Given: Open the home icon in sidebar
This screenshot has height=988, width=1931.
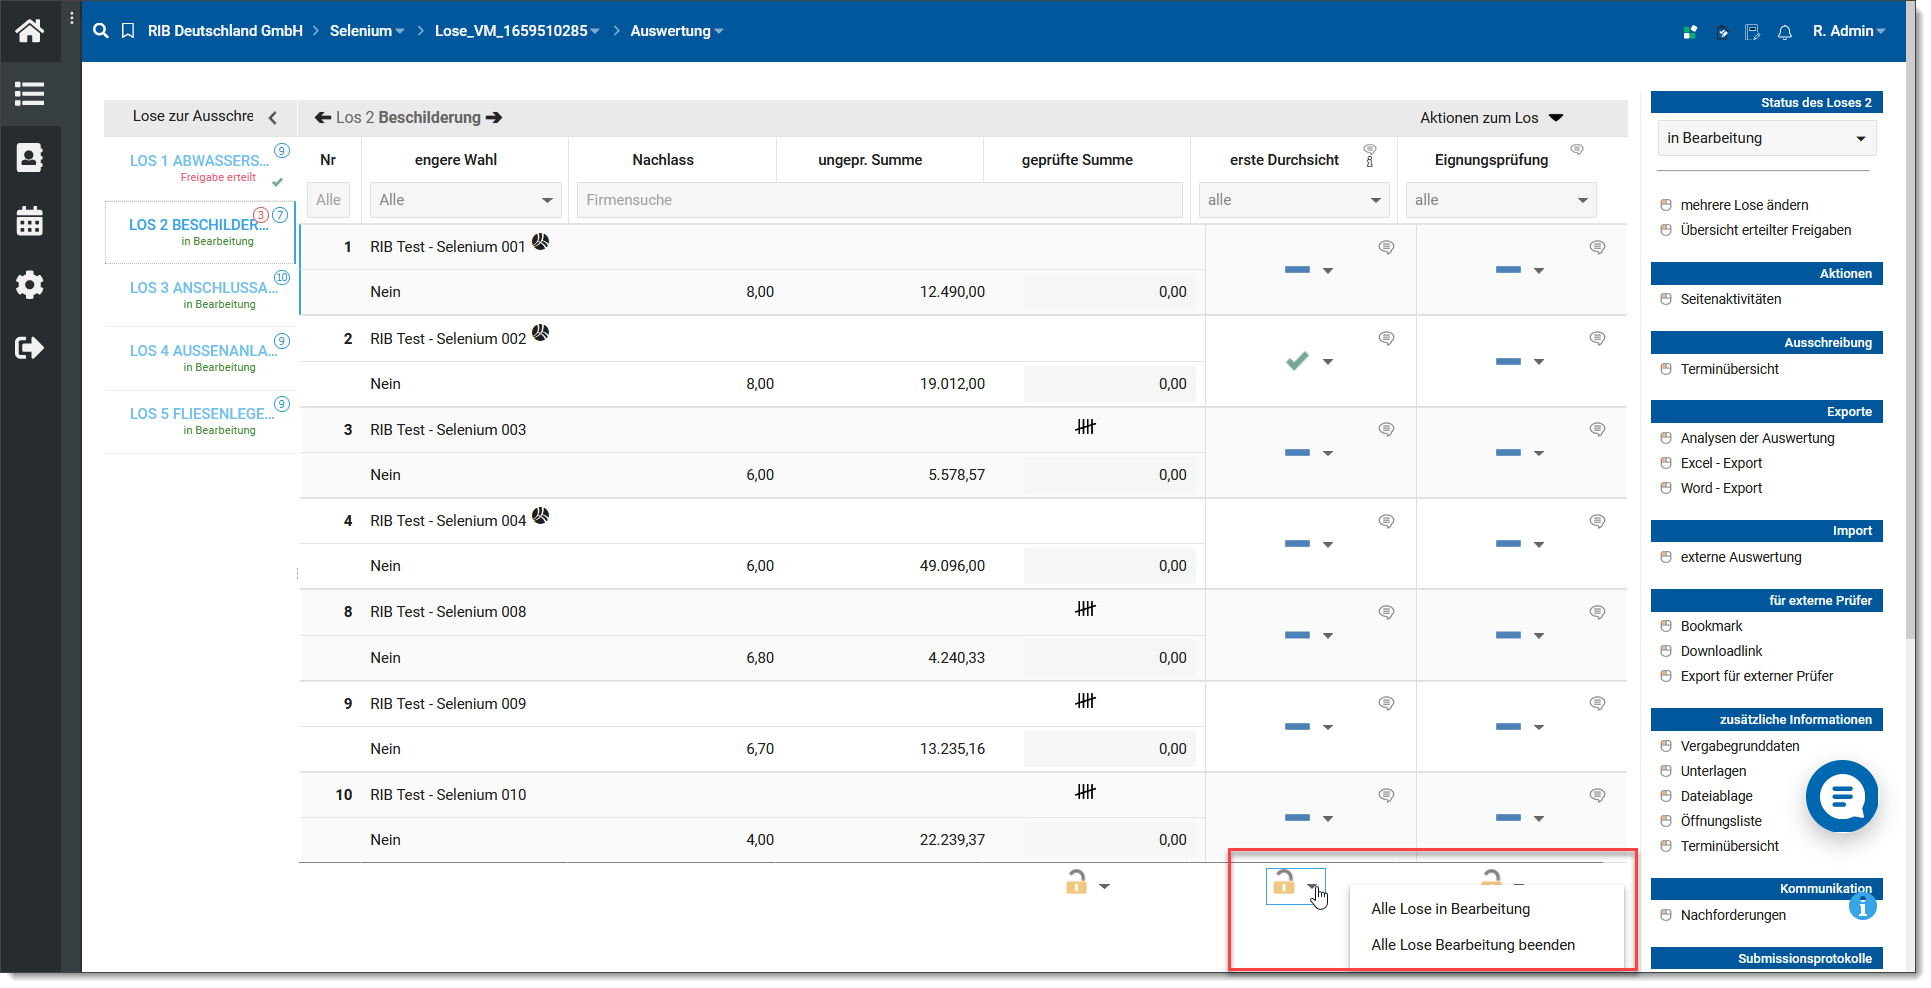Looking at the screenshot, I should 29,31.
